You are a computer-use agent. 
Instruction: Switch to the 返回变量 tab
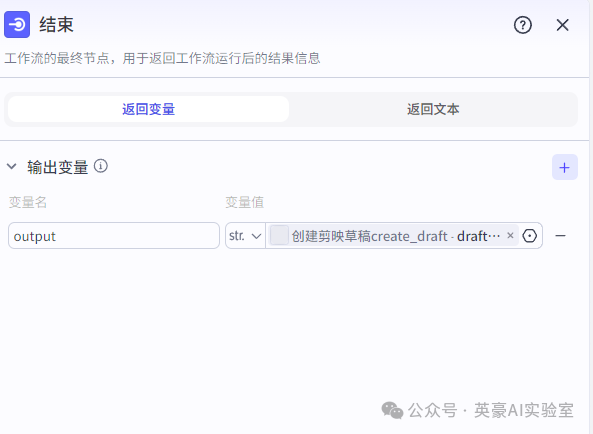(149, 109)
